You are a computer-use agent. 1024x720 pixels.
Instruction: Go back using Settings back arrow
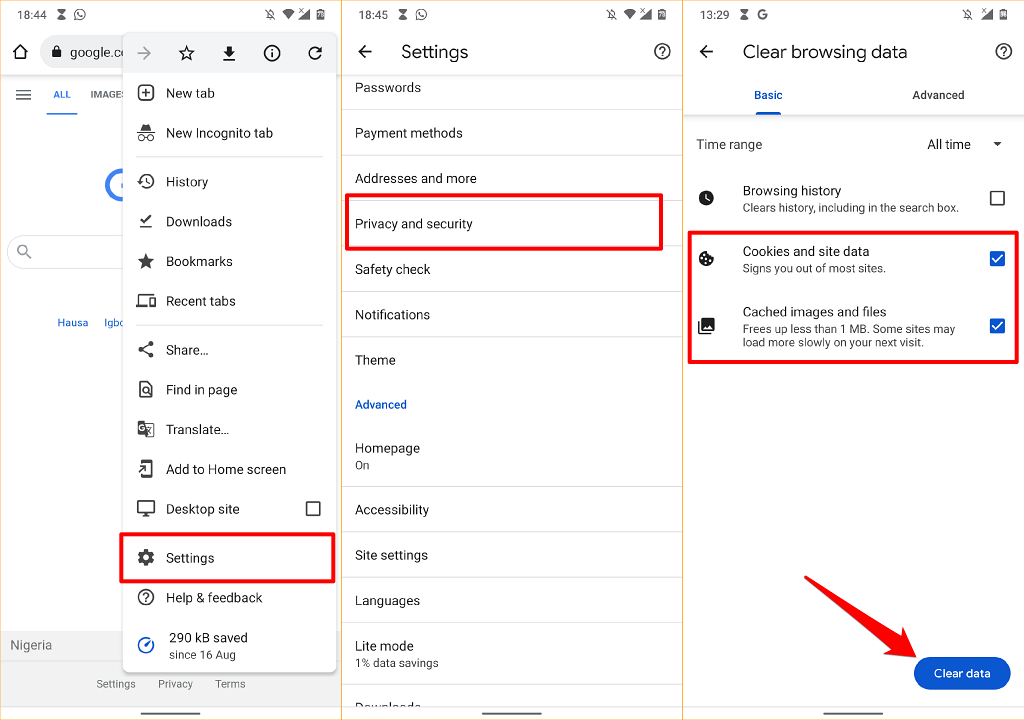click(365, 52)
